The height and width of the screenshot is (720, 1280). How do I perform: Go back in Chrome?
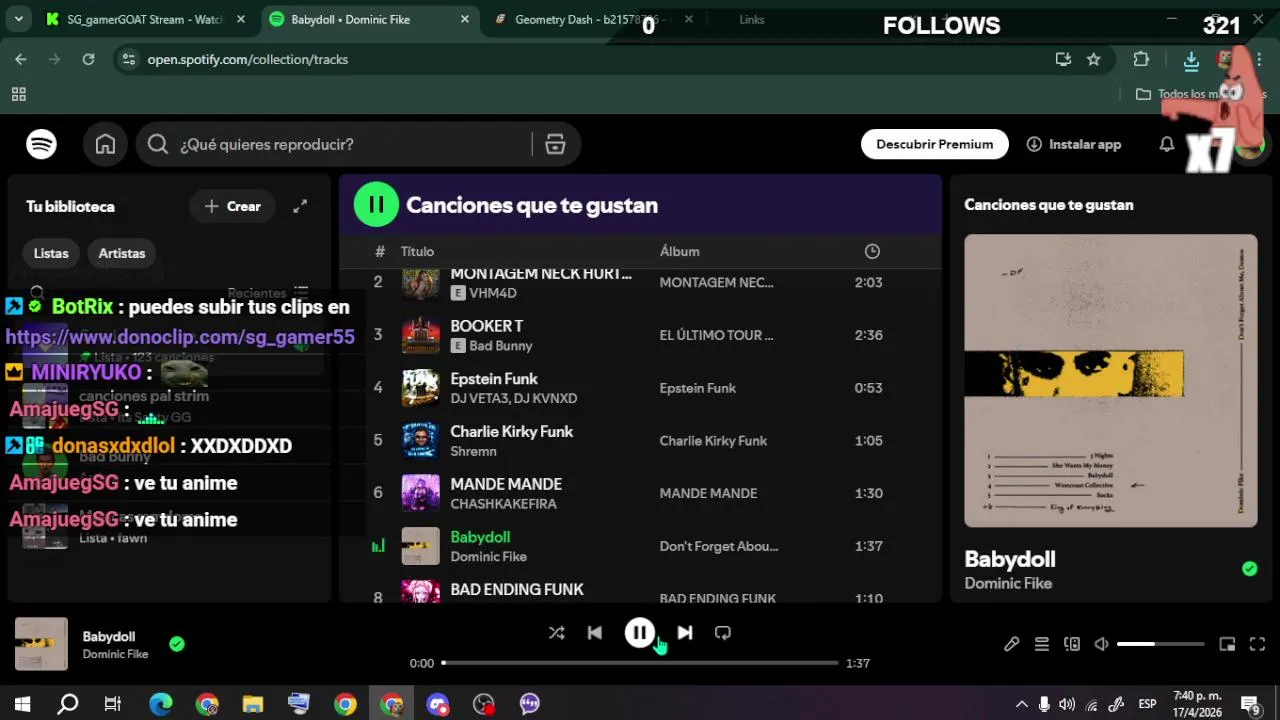click(21, 59)
